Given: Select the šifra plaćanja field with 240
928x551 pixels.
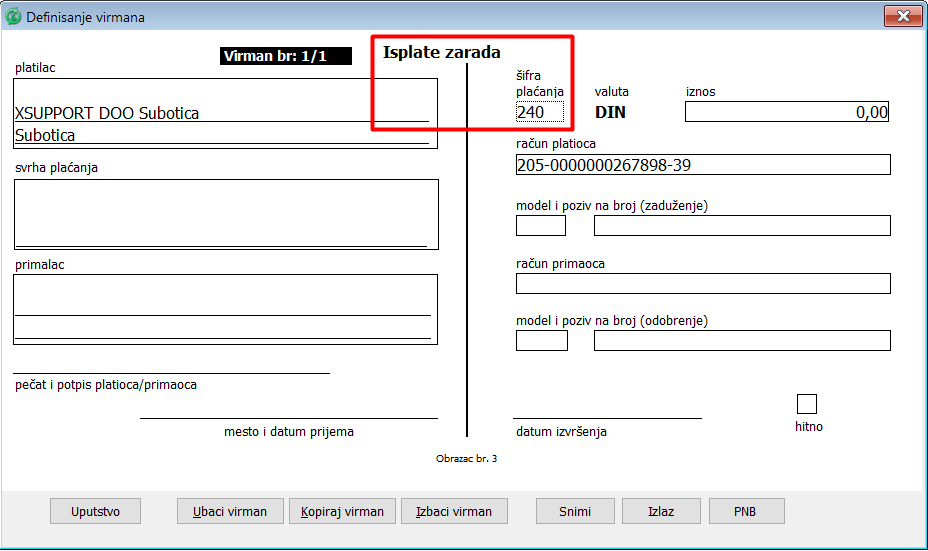Looking at the screenshot, I should click(x=540, y=112).
